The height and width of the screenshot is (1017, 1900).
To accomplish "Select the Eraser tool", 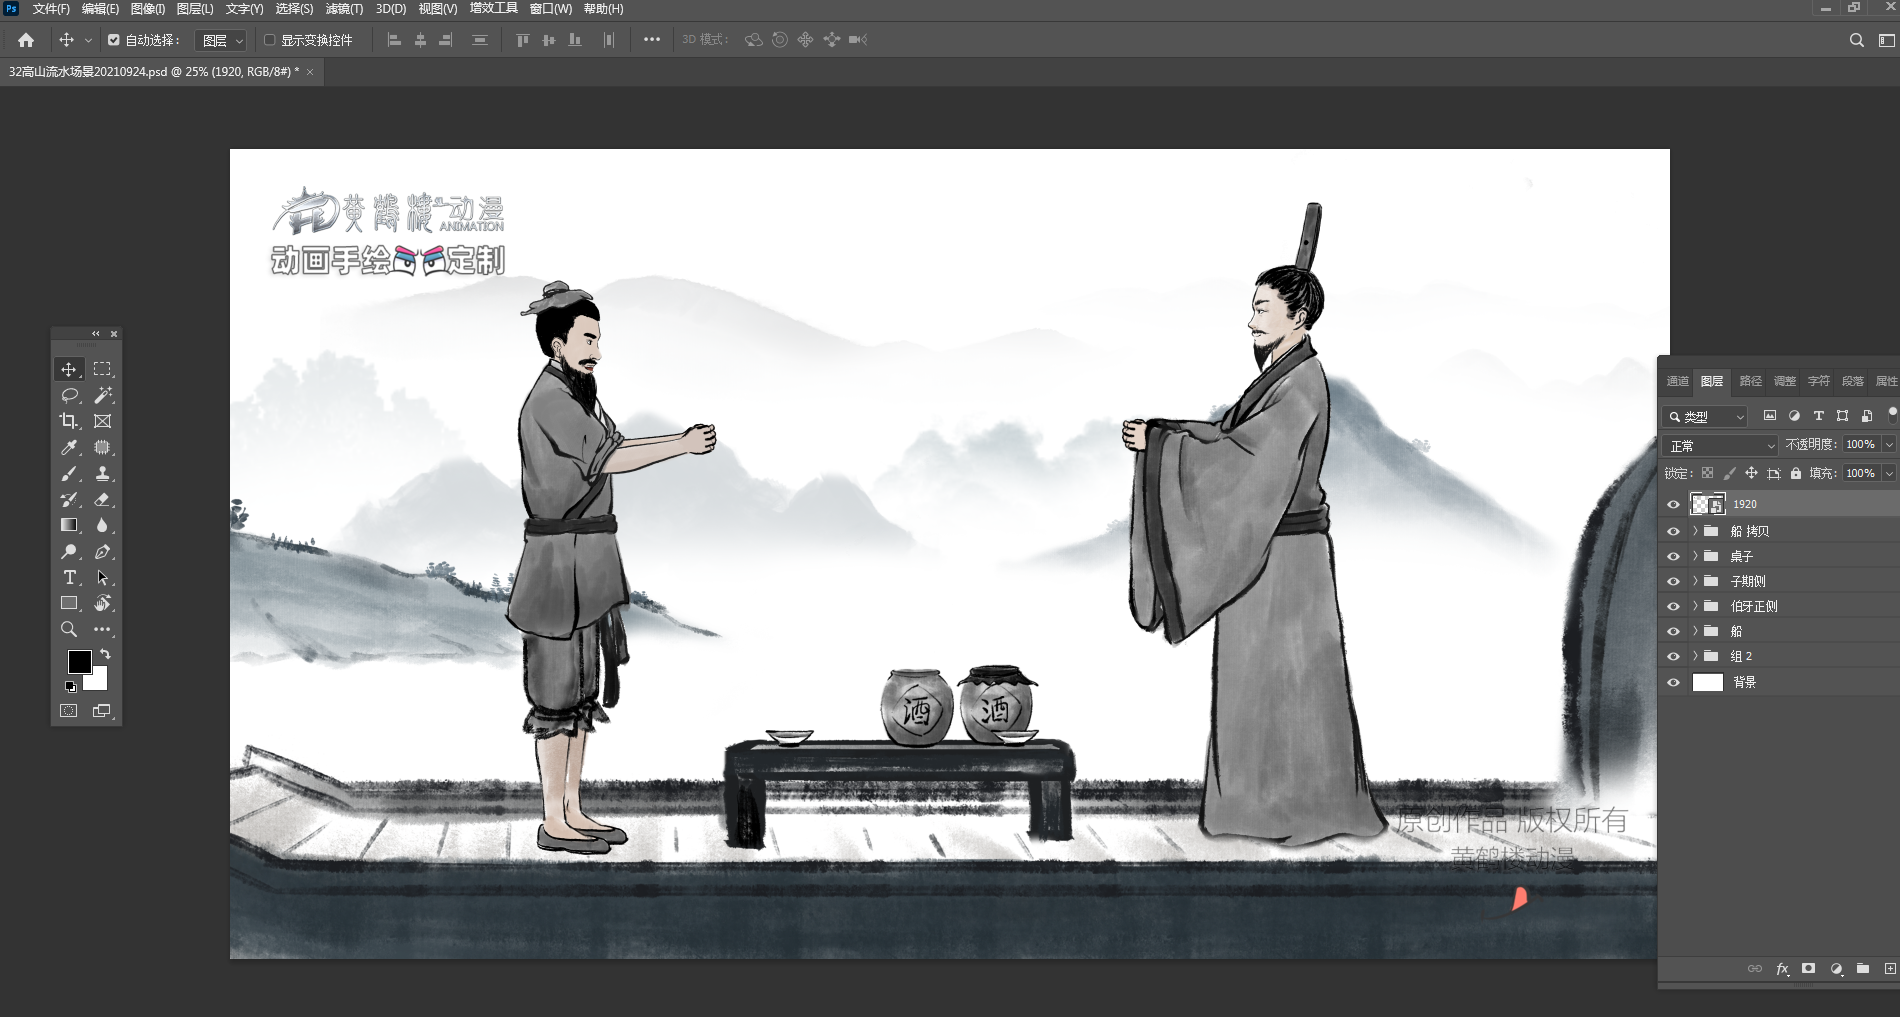I will point(102,500).
